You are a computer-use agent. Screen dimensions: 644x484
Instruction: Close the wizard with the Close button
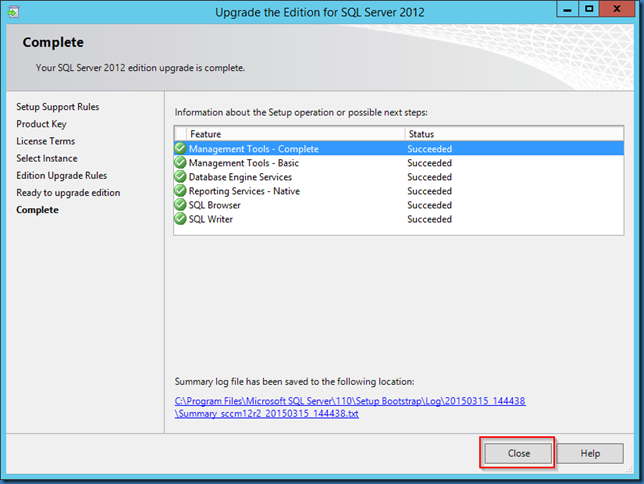coord(518,453)
